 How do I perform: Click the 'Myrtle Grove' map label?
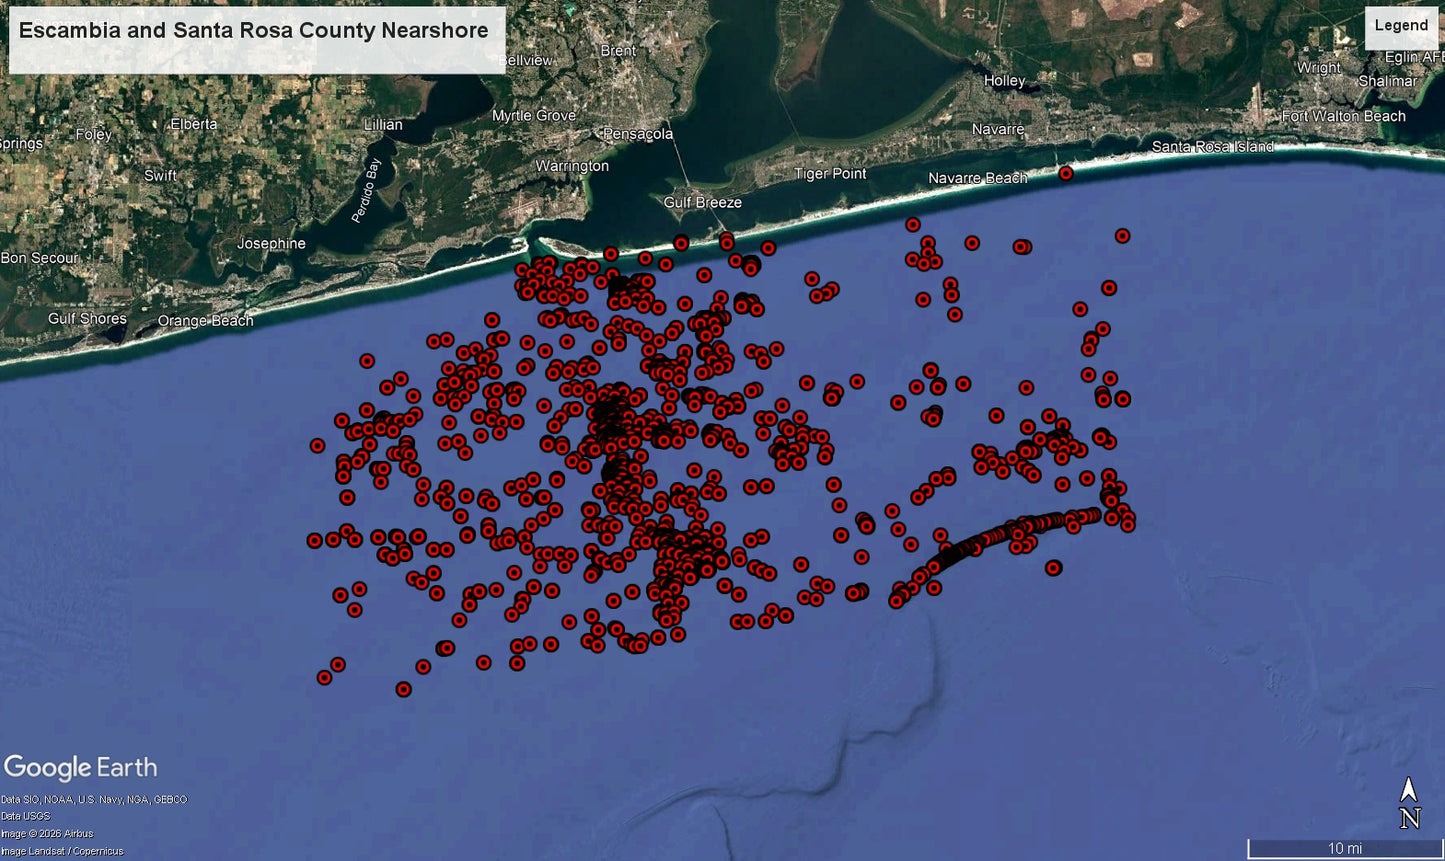534,116
